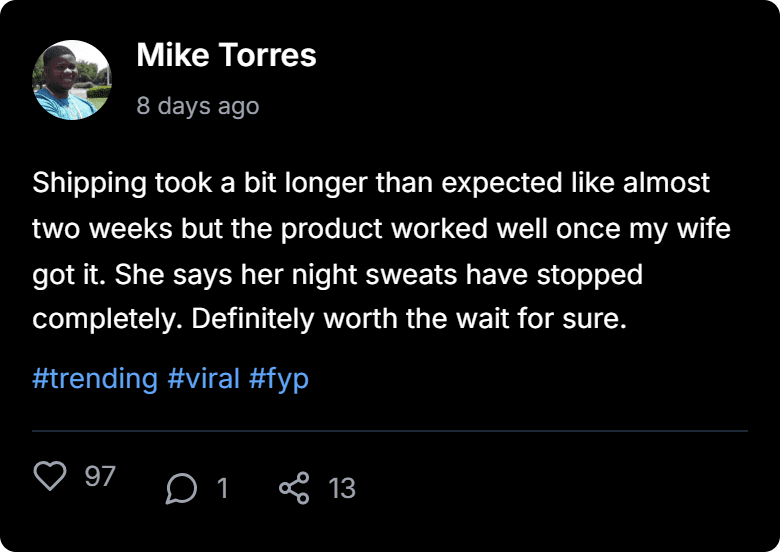Click the line starting "Shipping took a bit longer"
Image resolution: width=780 pixels, height=552 pixels.
370,184
